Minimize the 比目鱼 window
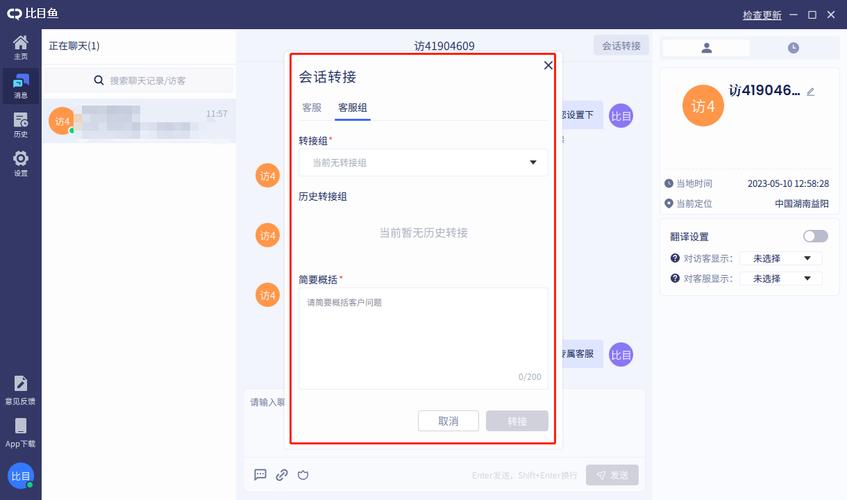Viewport: 847px width, 500px height. (794, 15)
